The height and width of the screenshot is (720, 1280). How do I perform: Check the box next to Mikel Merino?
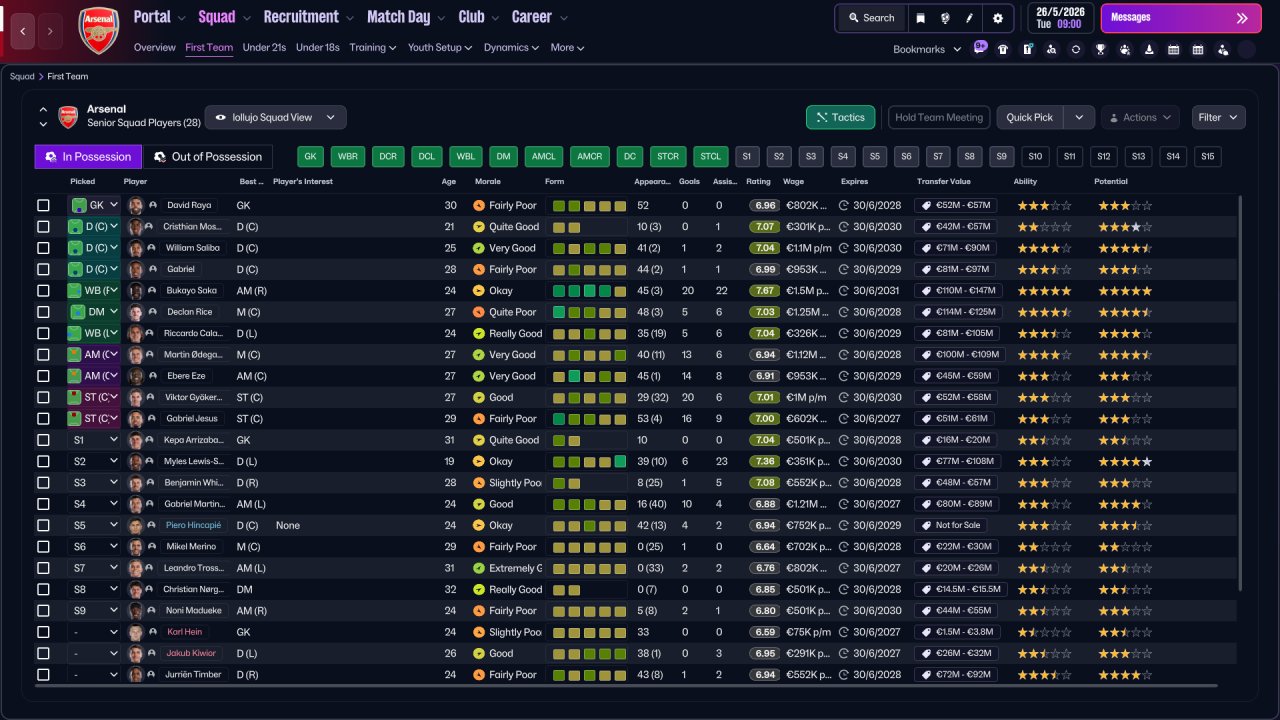pyautogui.click(x=43, y=547)
